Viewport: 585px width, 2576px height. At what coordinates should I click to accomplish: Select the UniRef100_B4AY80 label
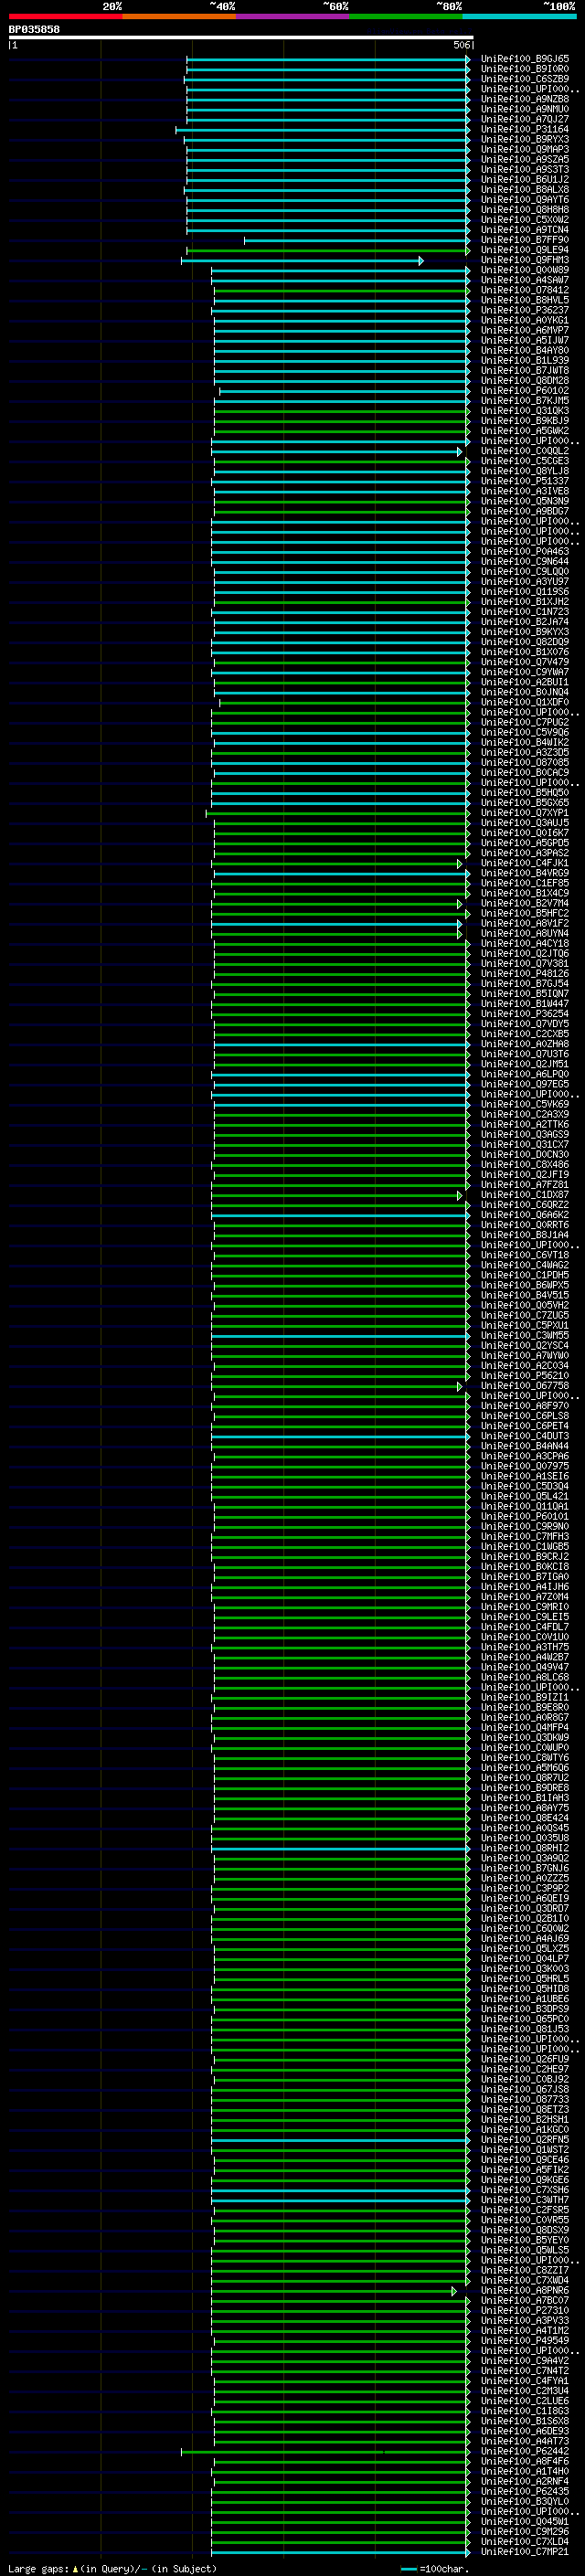pos(525,351)
